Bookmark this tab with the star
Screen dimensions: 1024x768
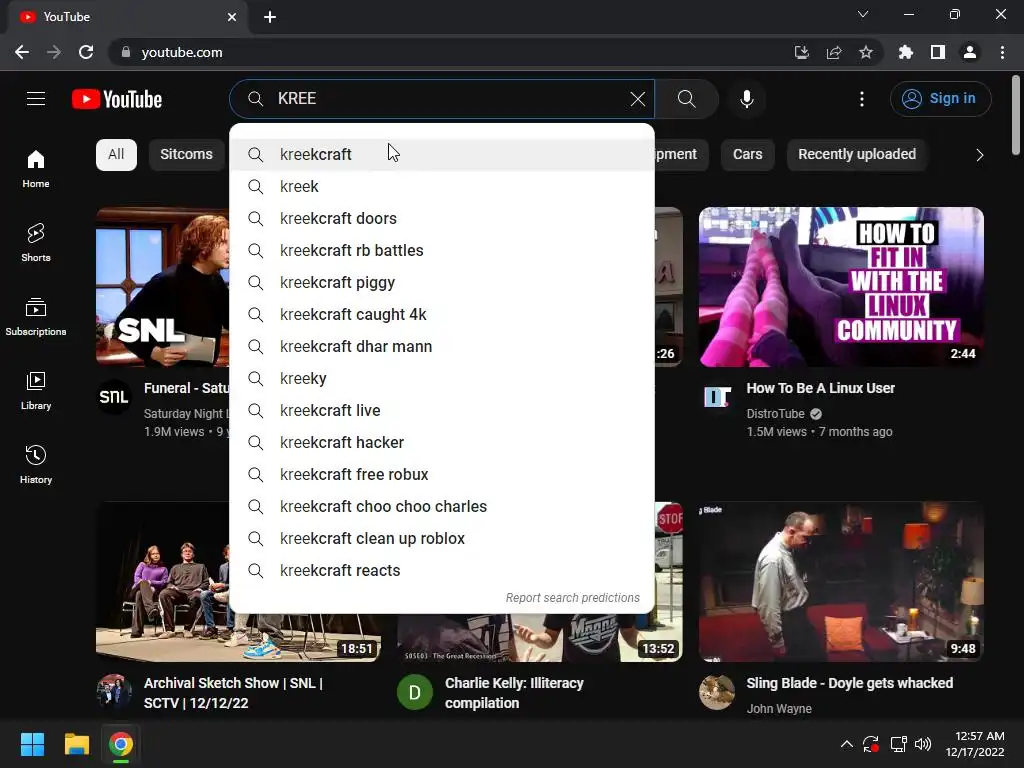865,52
